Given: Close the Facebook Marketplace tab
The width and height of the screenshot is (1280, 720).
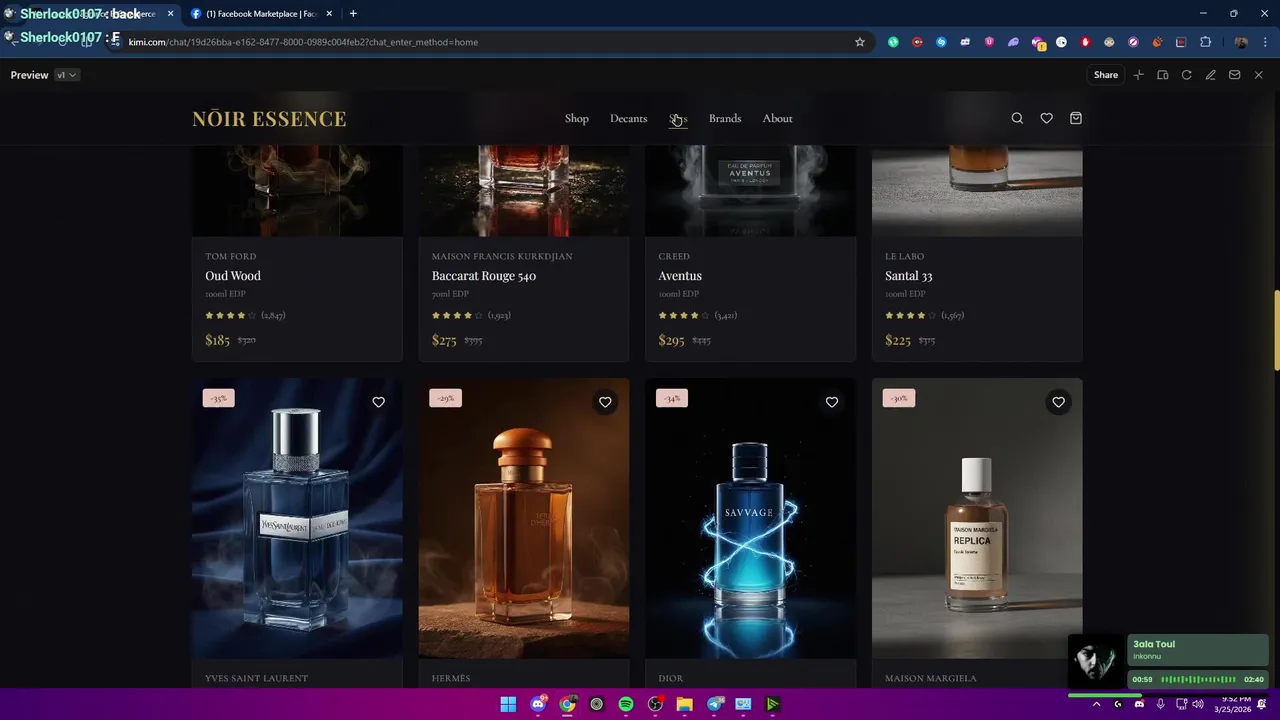Looking at the screenshot, I should pyautogui.click(x=329, y=14).
